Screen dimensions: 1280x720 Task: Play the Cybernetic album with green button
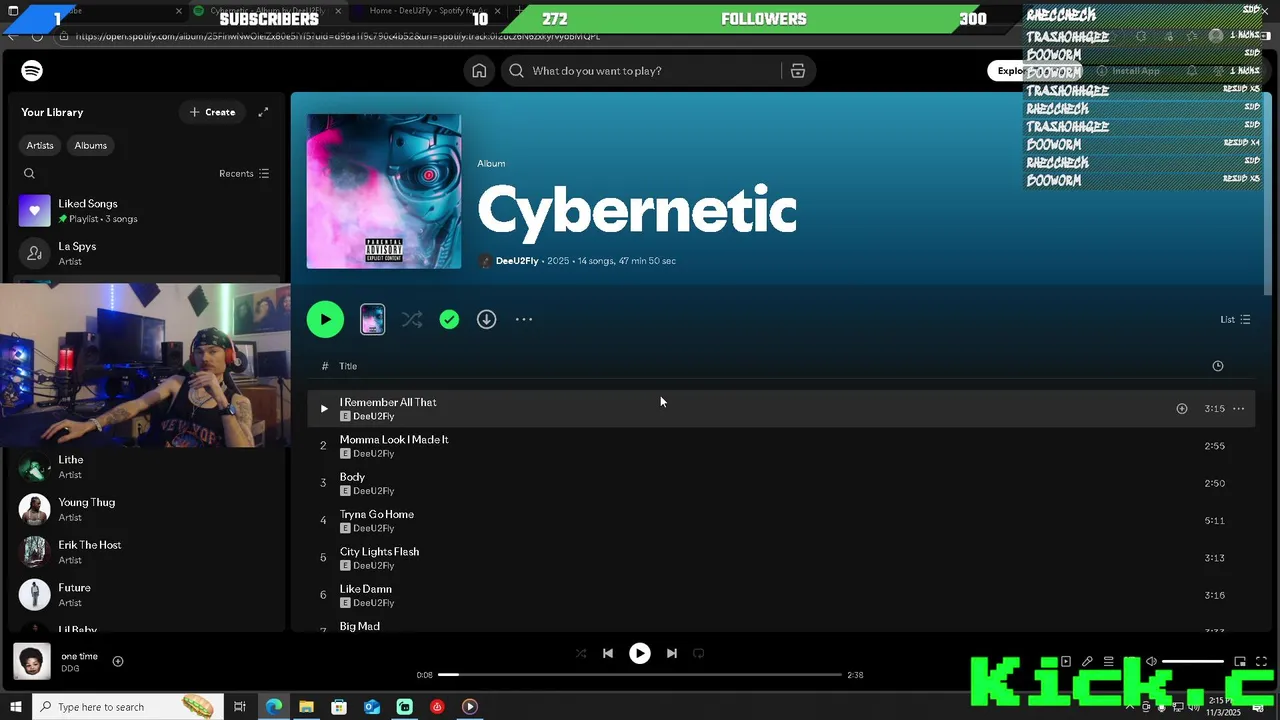[x=325, y=319]
